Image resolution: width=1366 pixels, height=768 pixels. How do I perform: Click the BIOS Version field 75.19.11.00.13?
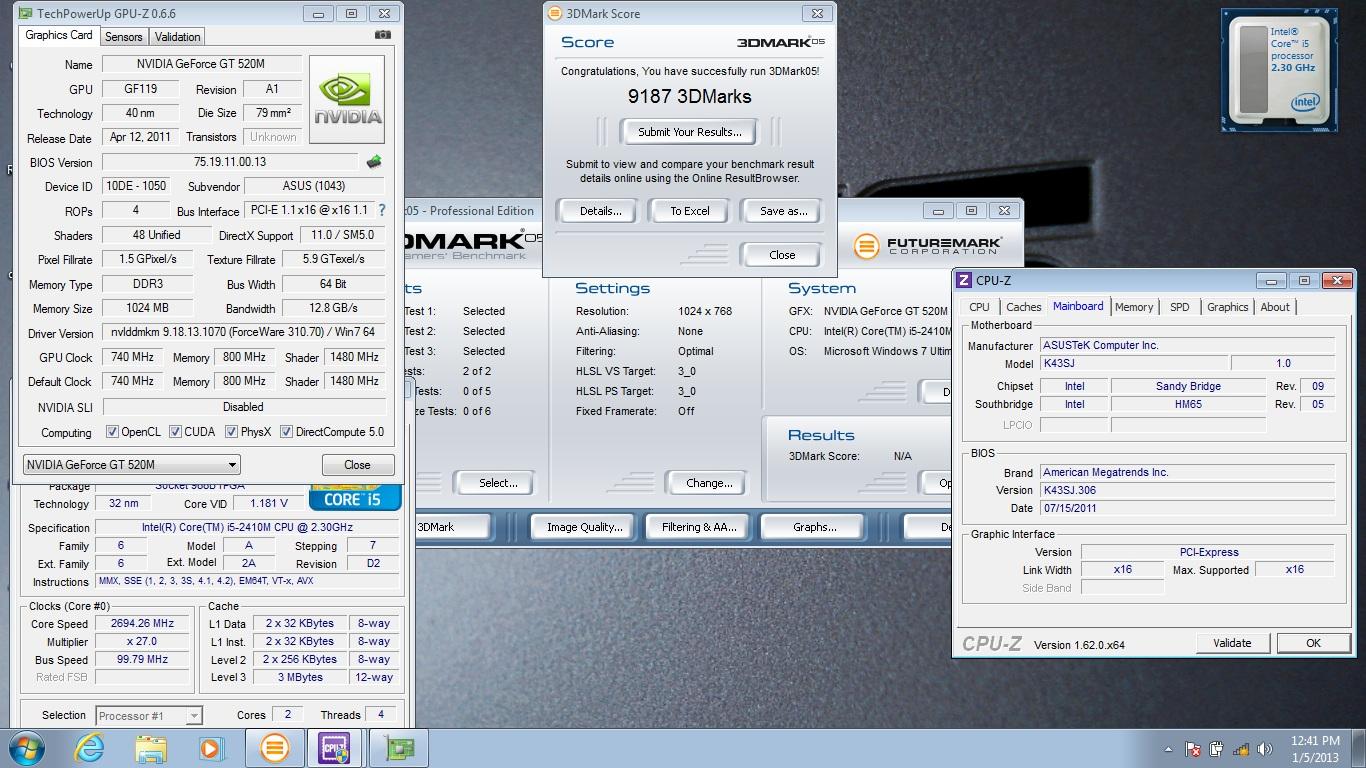pyautogui.click(x=230, y=162)
